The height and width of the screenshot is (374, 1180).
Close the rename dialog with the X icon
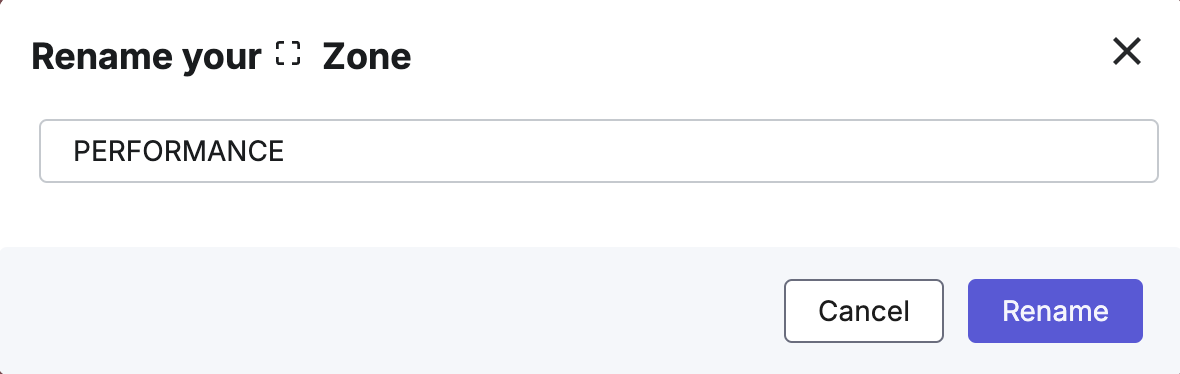click(1127, 52)
